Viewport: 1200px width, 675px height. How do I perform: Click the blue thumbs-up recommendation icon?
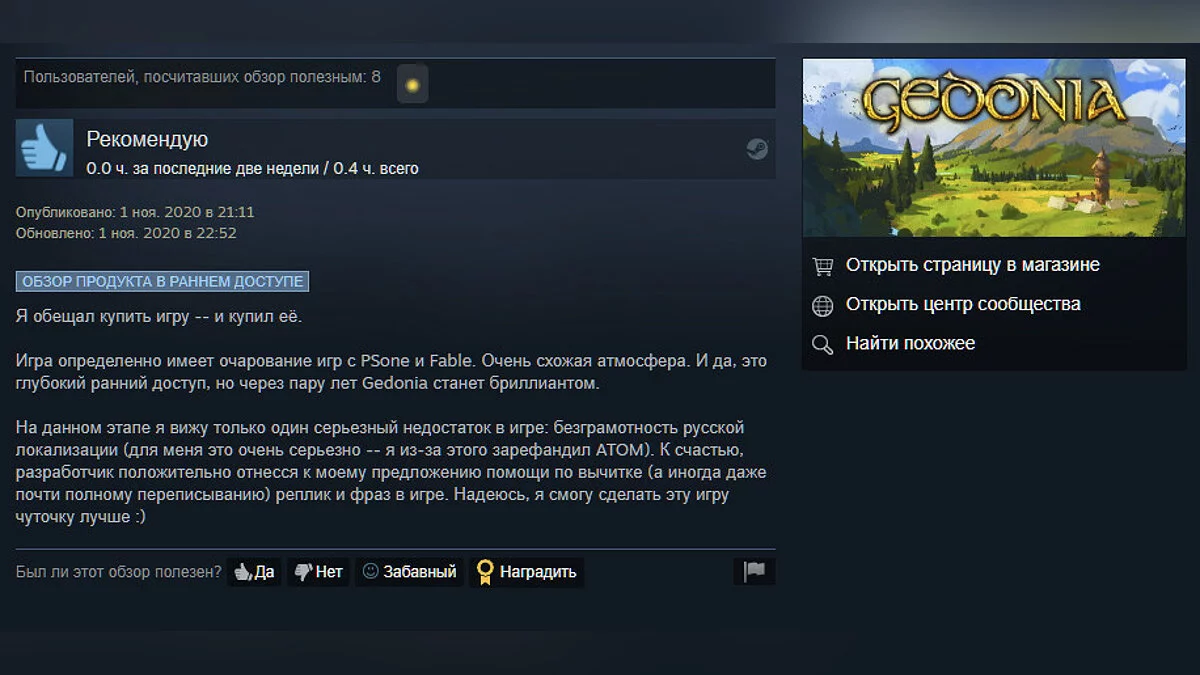[x=45, y=148]
